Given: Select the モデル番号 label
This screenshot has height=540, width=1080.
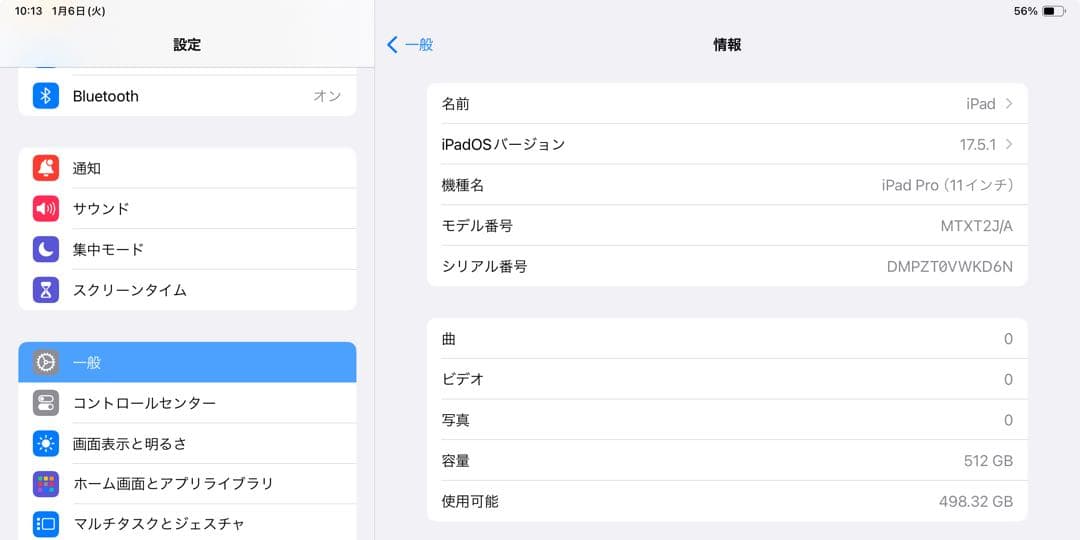Looking at the screenshot, I should (477, 226).
